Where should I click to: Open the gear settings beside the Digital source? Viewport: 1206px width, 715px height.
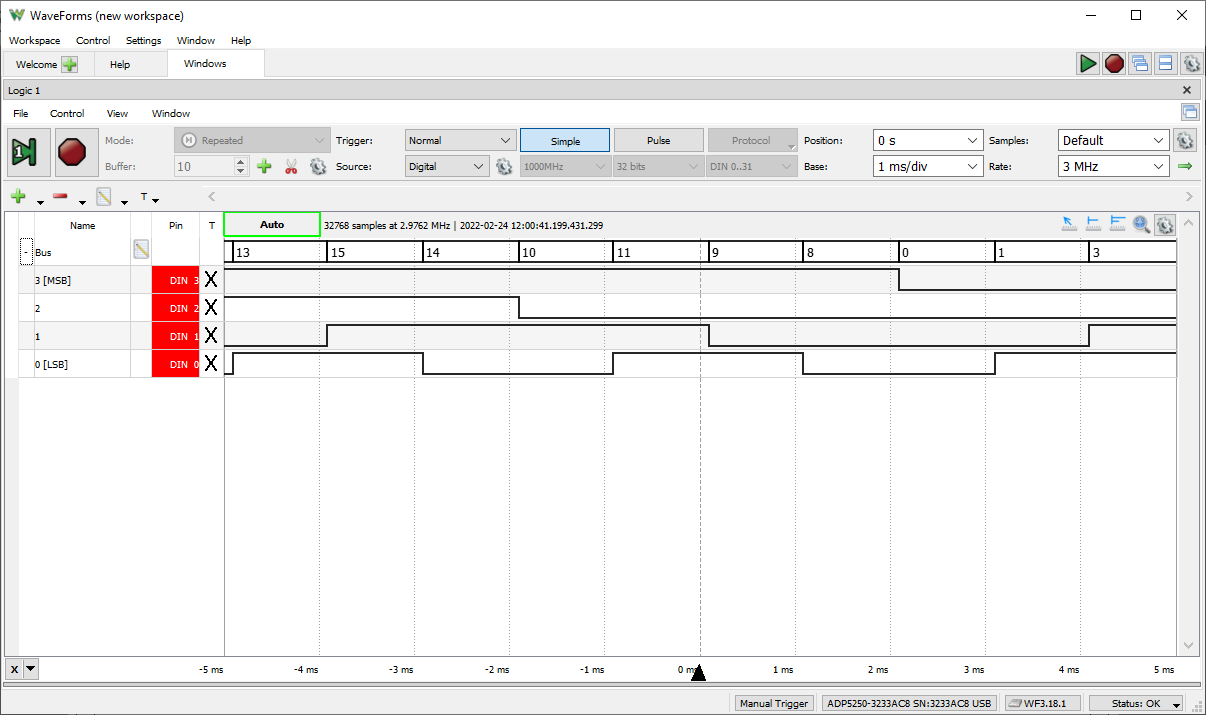(504, 167)
